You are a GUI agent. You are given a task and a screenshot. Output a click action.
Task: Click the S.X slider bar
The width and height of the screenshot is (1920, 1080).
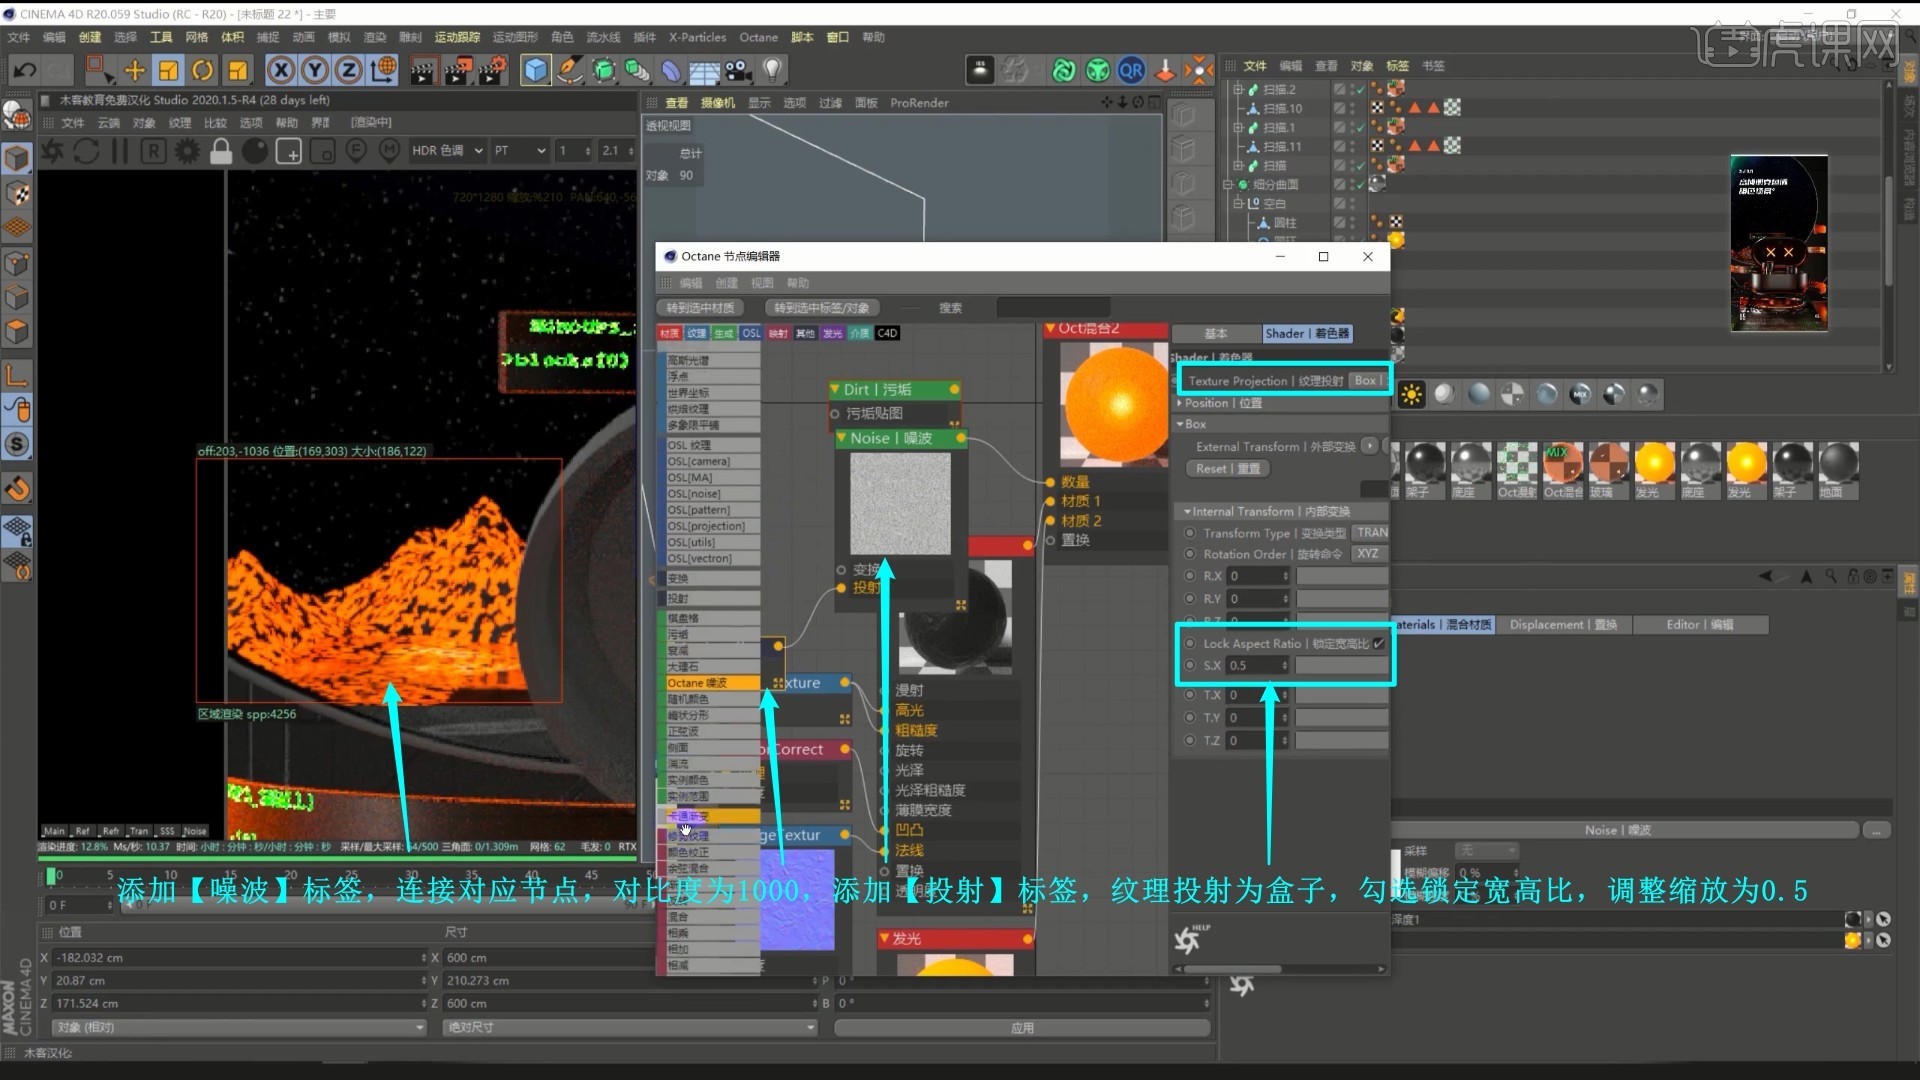tap(1341, 665)
